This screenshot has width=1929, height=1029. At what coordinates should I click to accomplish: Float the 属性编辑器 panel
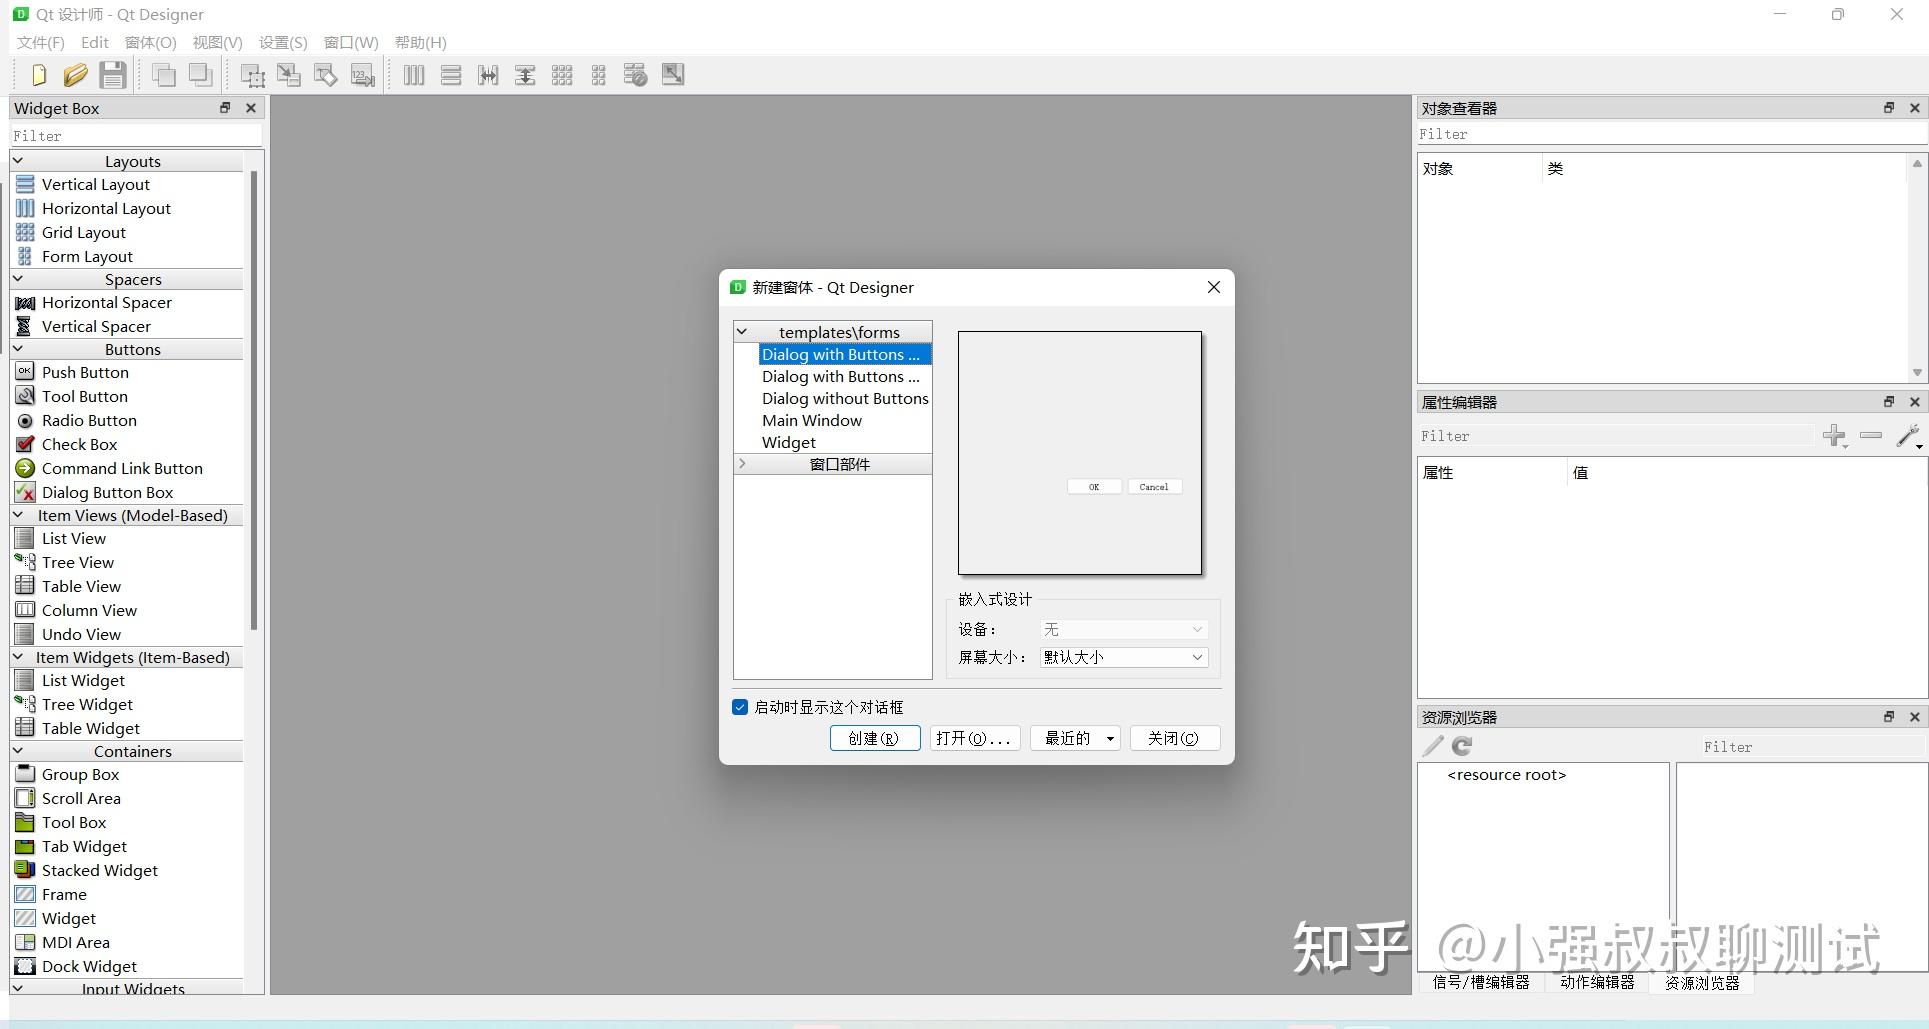pos(1889,401)
